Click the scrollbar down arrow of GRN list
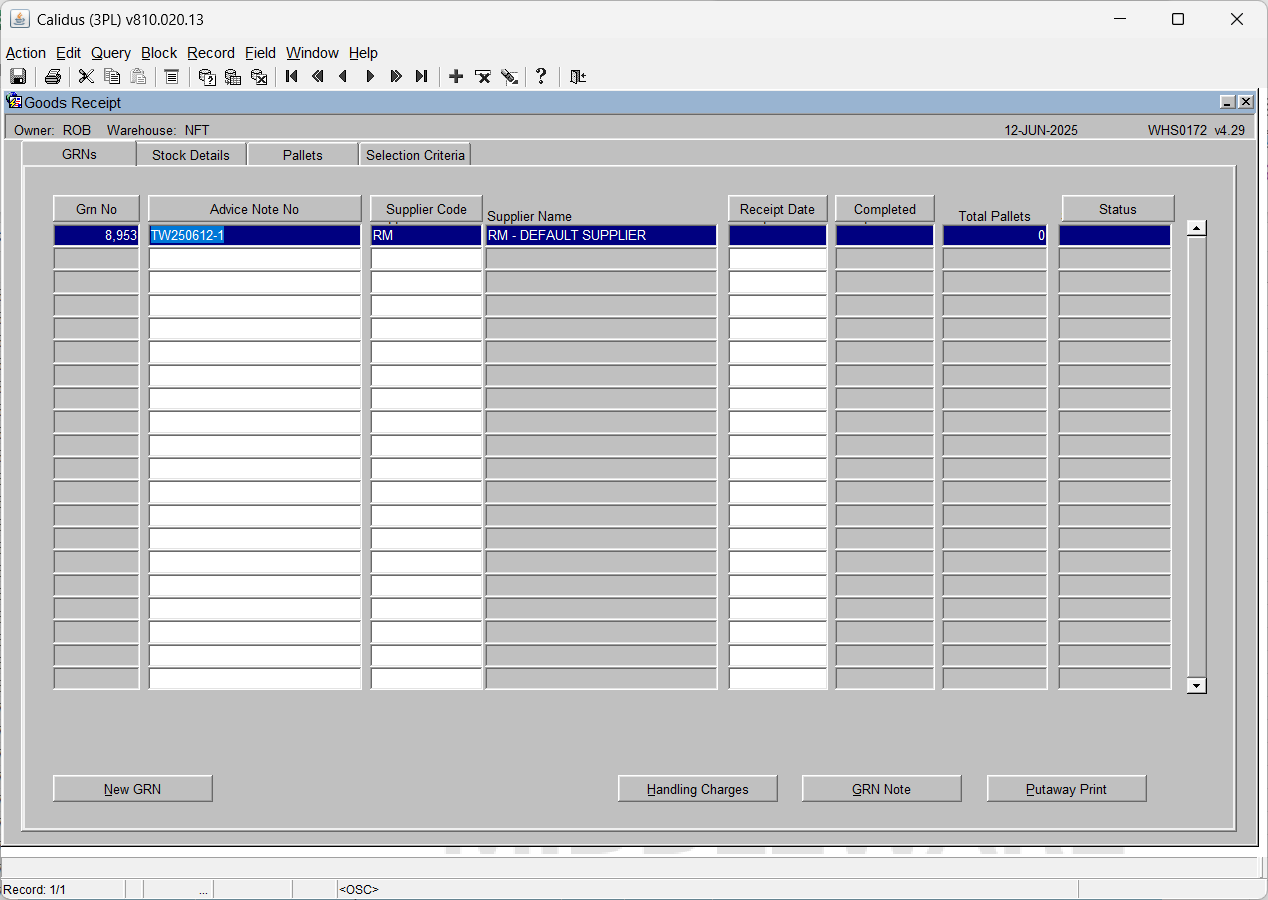 1196,686
